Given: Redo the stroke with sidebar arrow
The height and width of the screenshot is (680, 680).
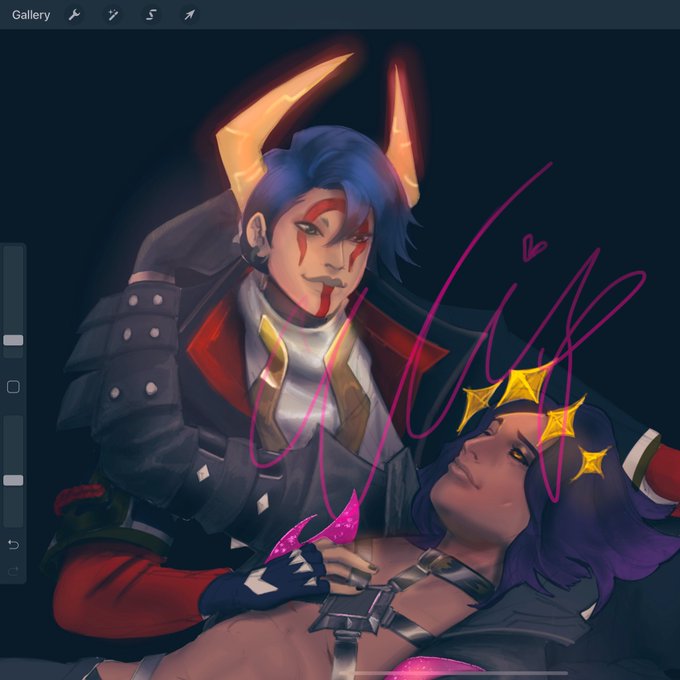Looking at the screenshot, I should coord(13,571).
